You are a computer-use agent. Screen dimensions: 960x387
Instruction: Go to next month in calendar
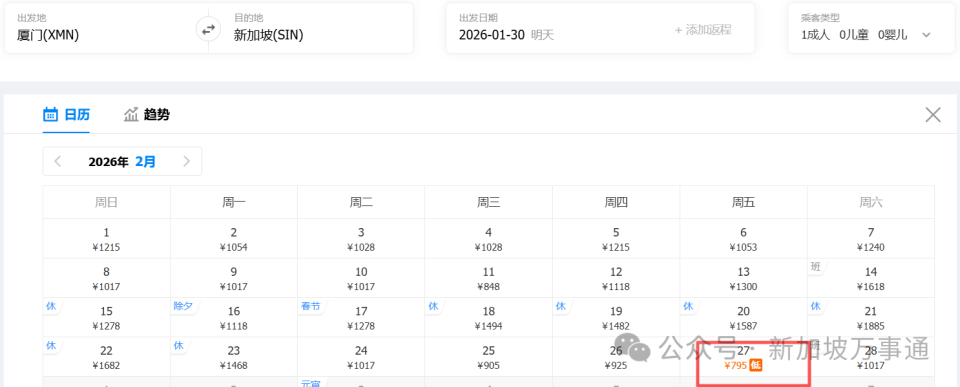click(187, 162)
